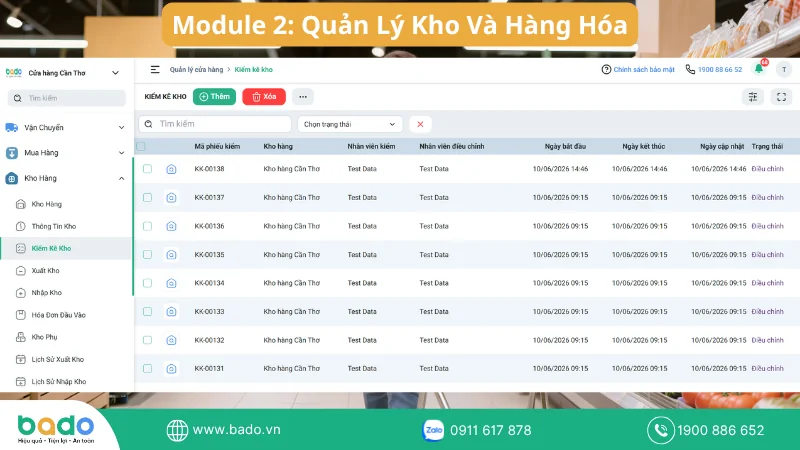Enter fullscreen view mode
The width and height of the screenshot is (800, 450).
[781, 97]
